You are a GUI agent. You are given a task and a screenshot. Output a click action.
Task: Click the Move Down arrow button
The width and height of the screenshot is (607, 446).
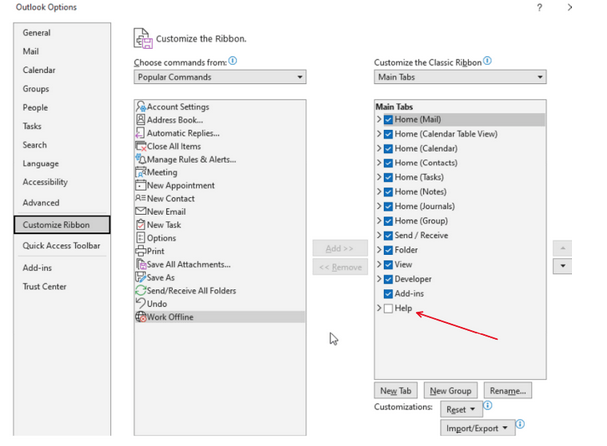[562, 266]
